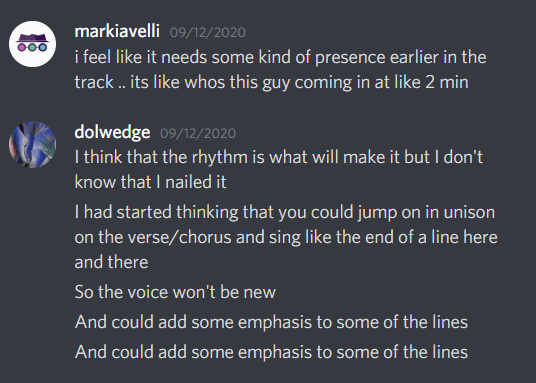Click dolwedge's 09/12/2020 timestamp
This screenshot has height=383, width=536.
(198, 133)
